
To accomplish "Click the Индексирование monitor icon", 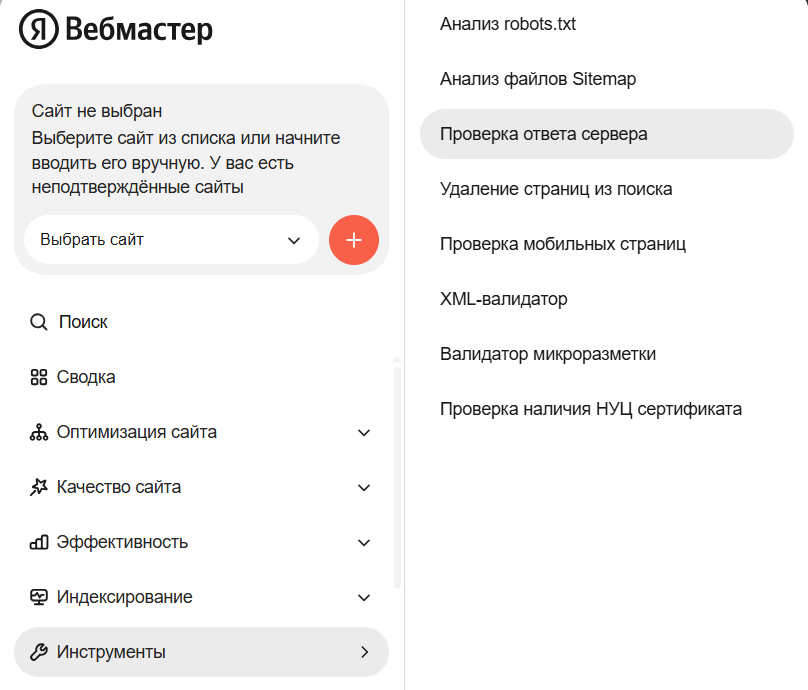I will pyautogui.click(x=39, y=597).
